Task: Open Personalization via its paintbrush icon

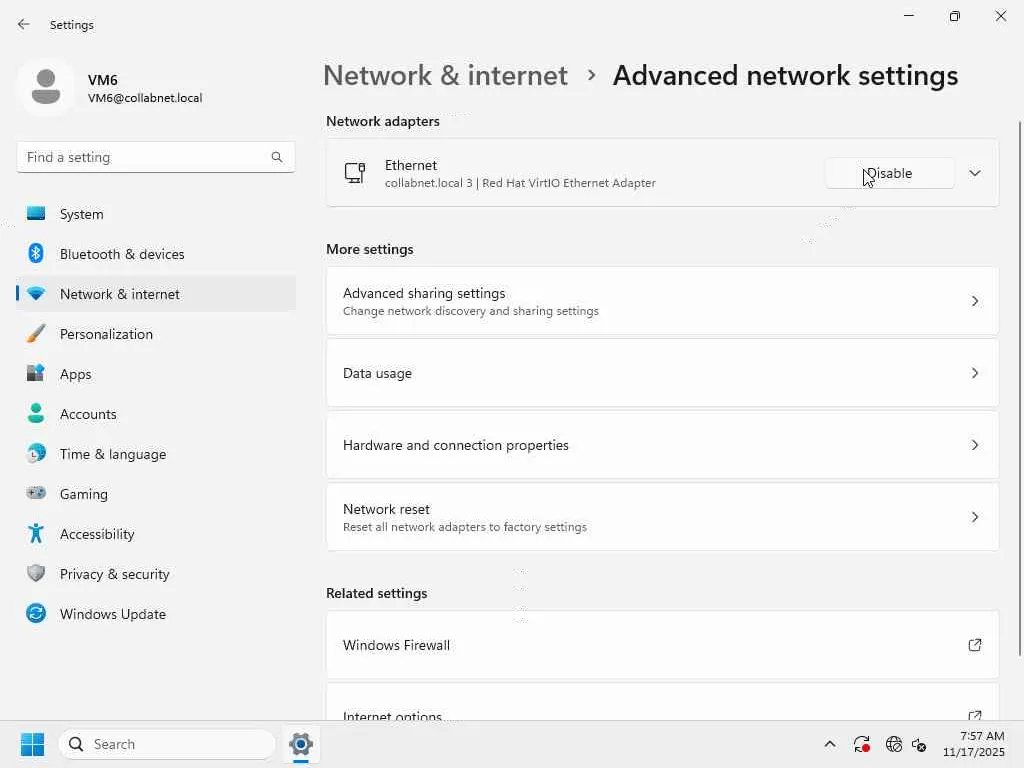Action: coord(36,334)
